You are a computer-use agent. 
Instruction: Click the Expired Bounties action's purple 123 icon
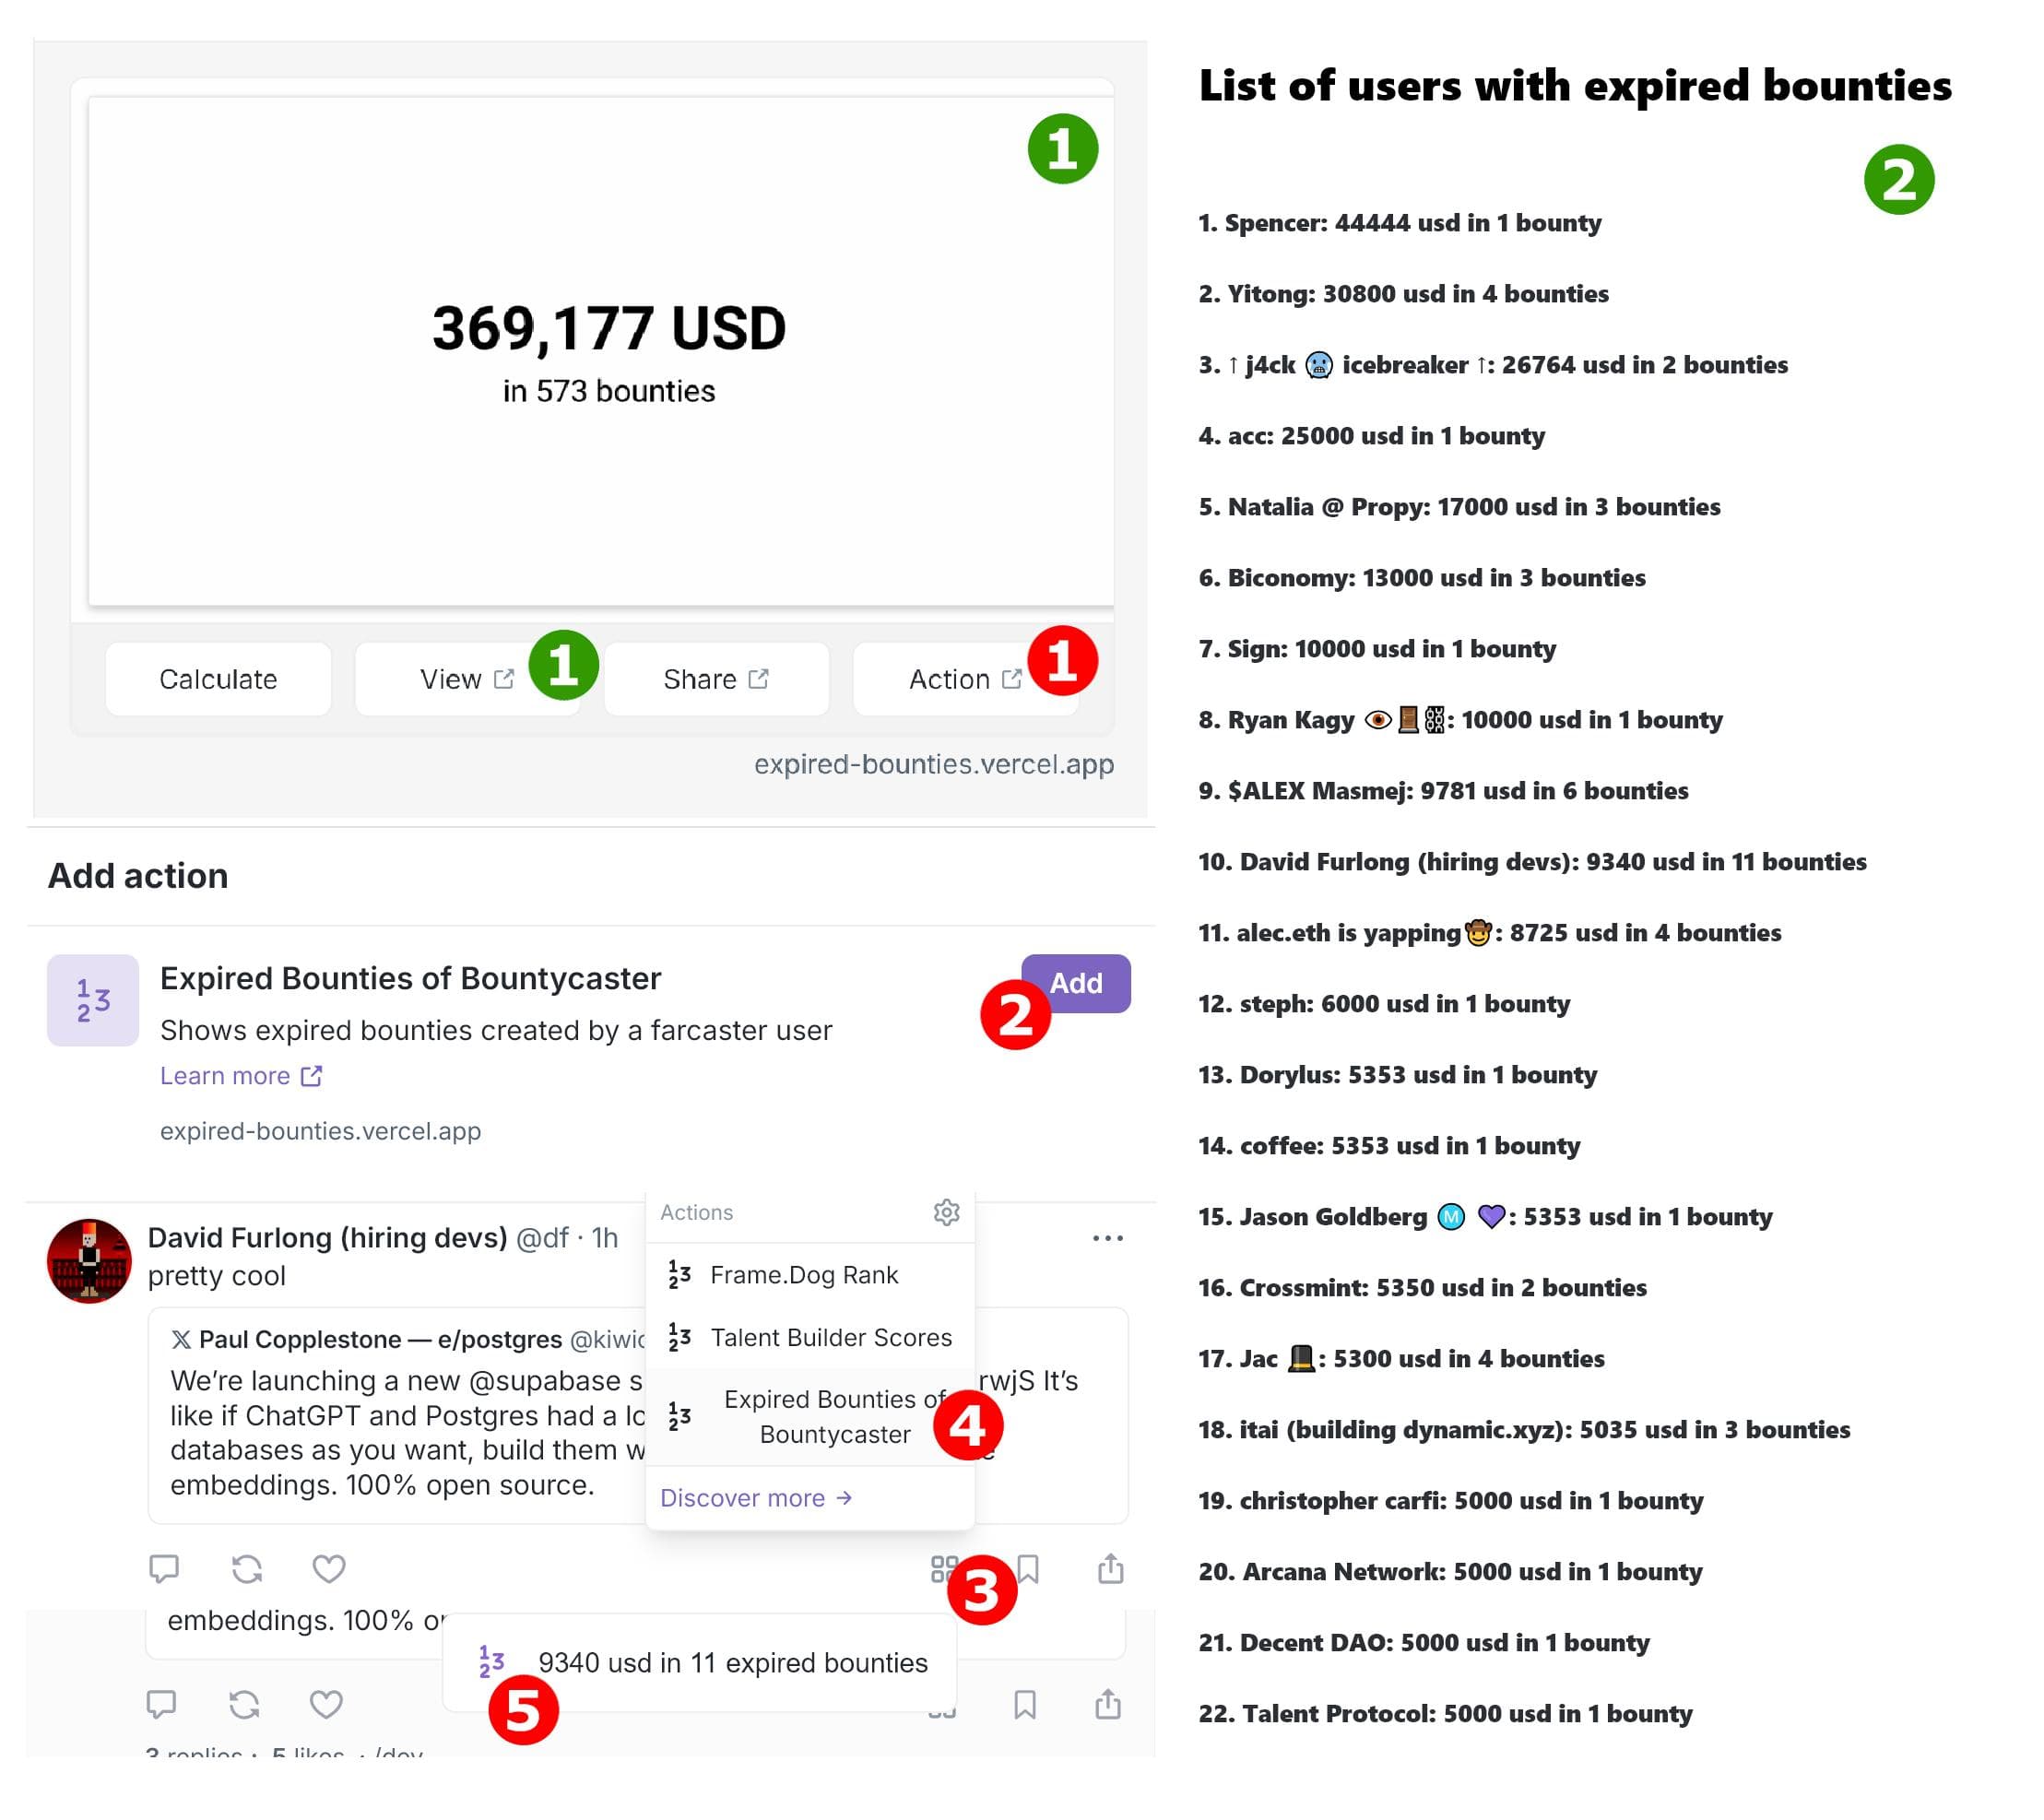click(x=93, y=1000)
